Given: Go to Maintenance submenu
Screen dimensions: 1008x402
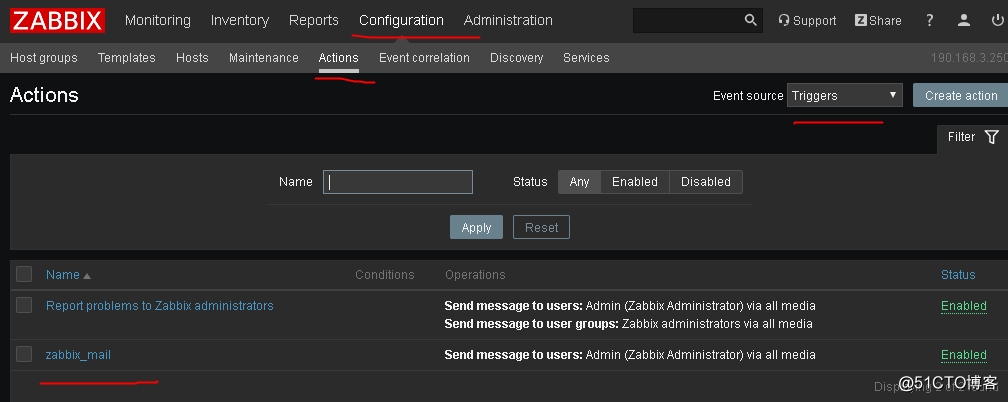Looking at the screenshot, I should (264, 58).
